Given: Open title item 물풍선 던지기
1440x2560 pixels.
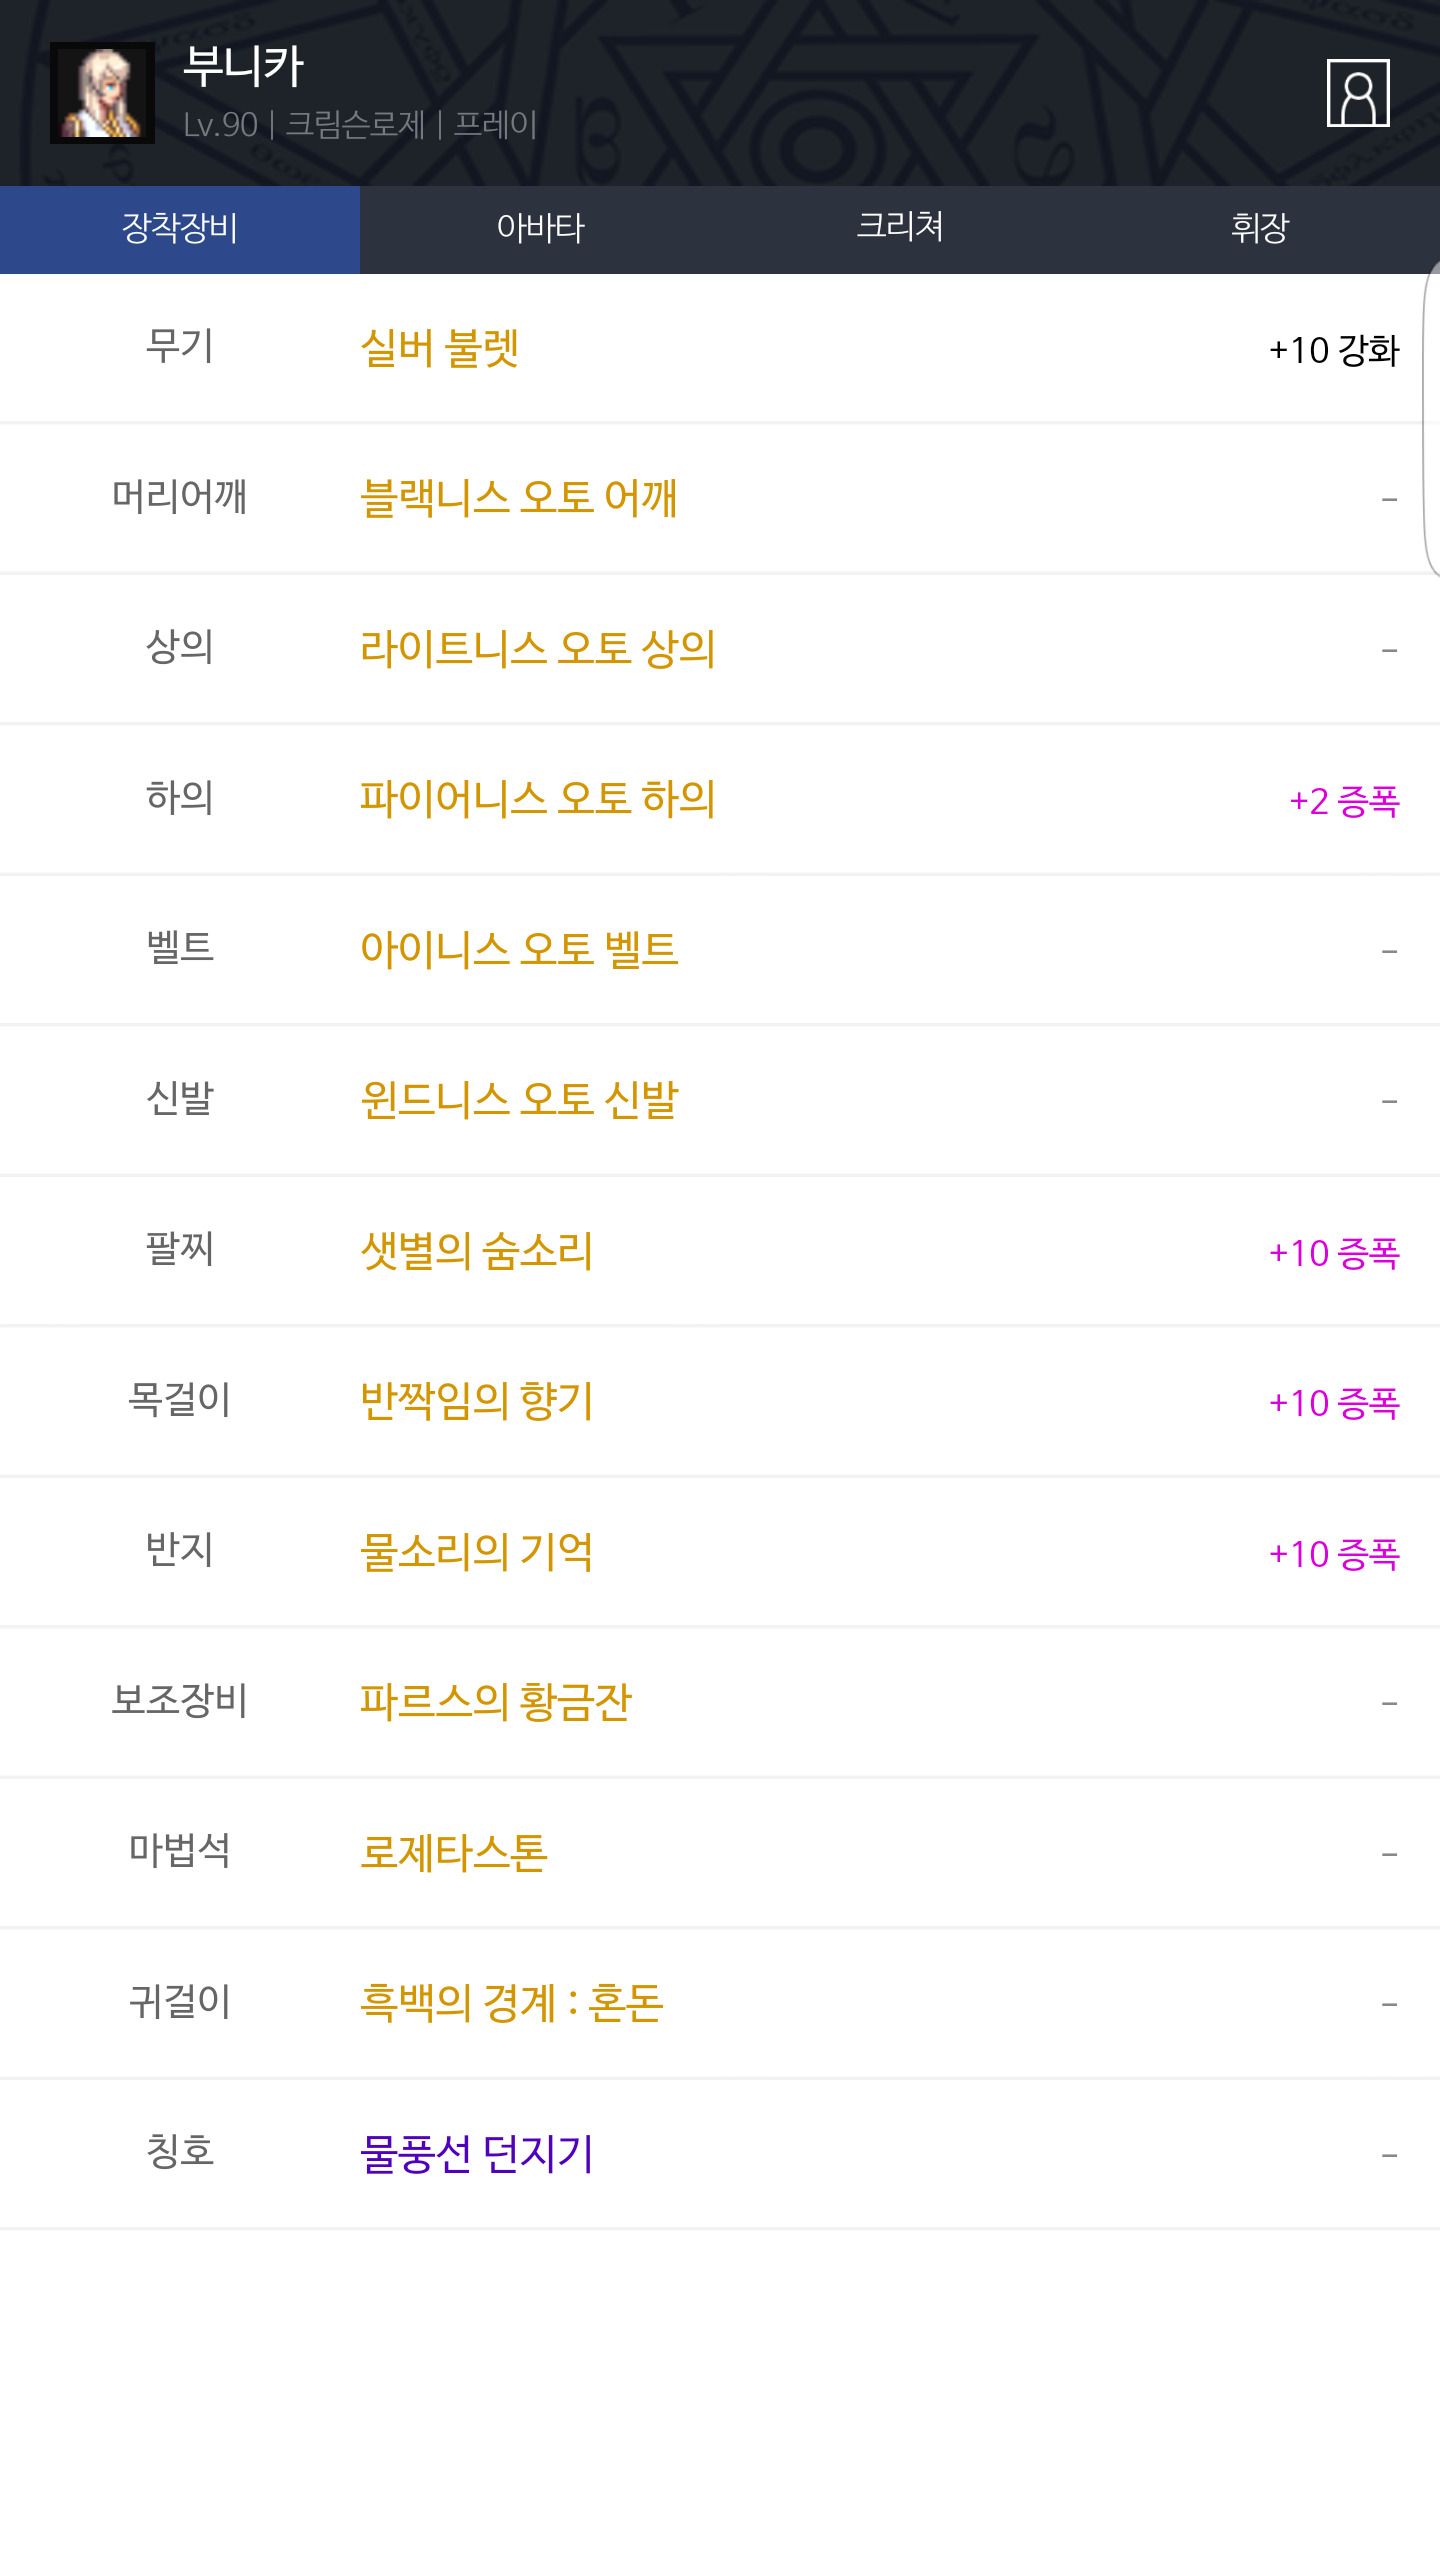Looking at the screenshot, I should [477, 2154].
